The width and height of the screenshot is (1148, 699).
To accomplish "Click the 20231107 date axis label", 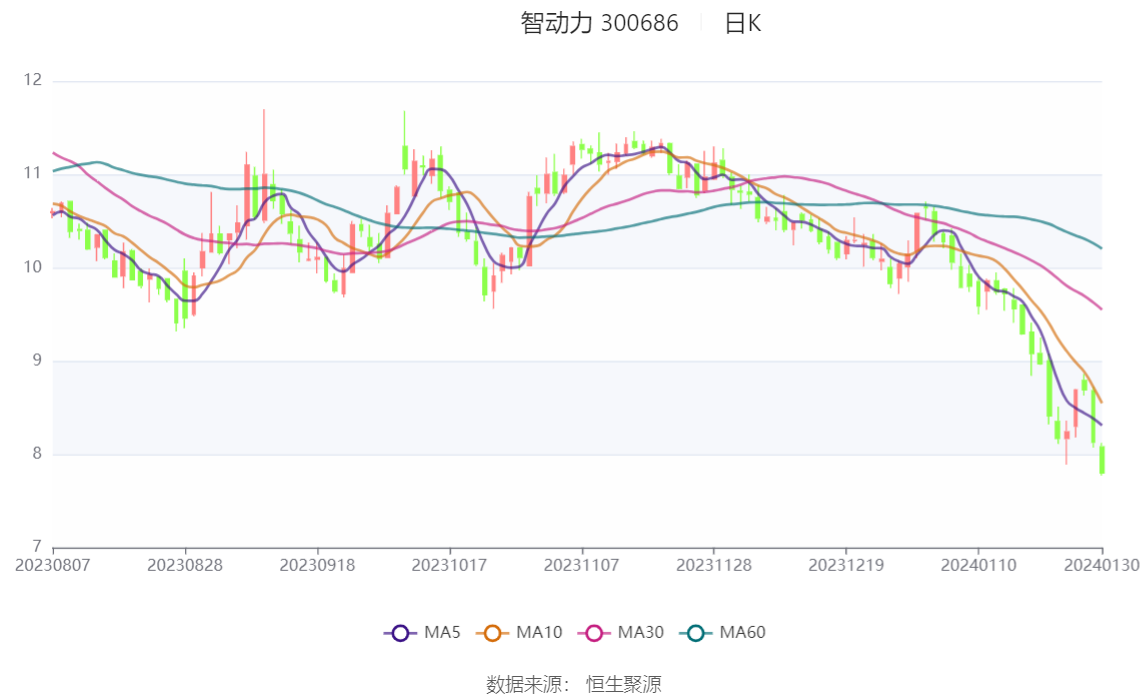I will (x=582, y=566).
